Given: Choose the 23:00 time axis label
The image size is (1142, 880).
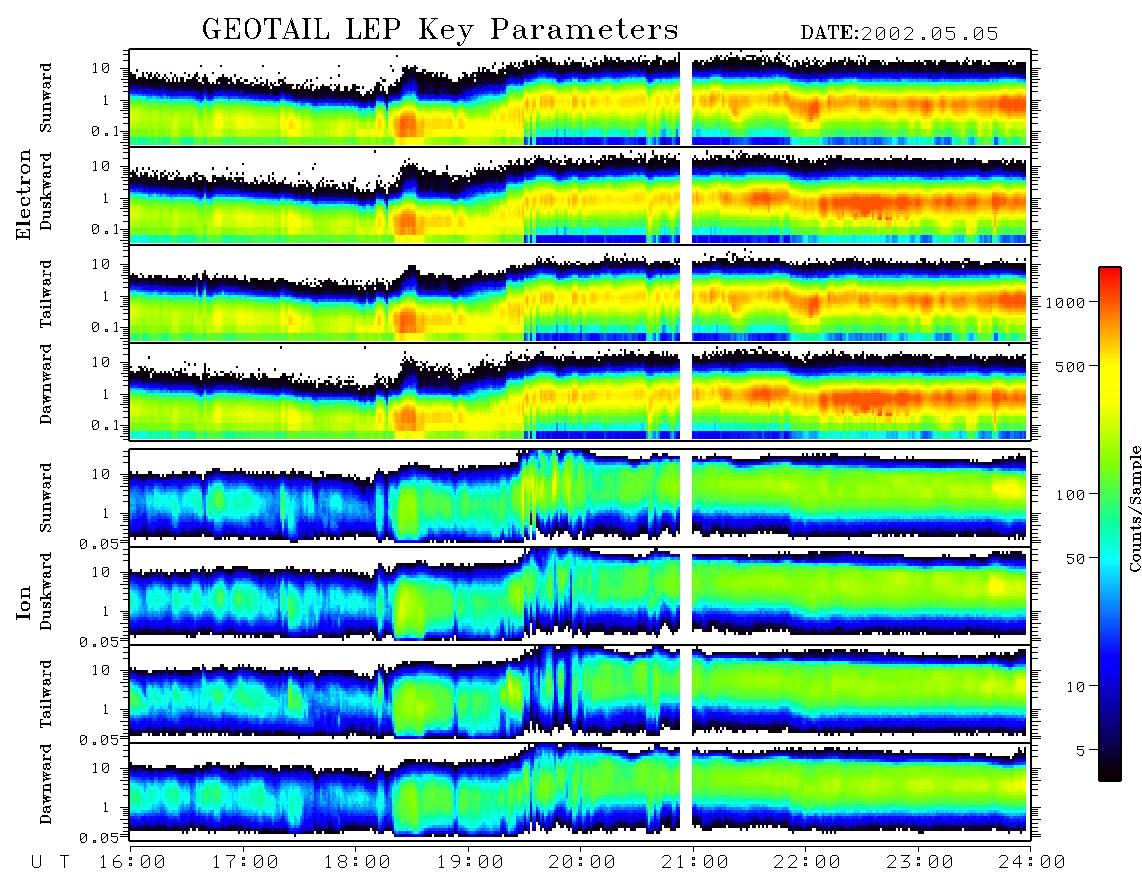Looking at the screenshot, I should (919, 863).
